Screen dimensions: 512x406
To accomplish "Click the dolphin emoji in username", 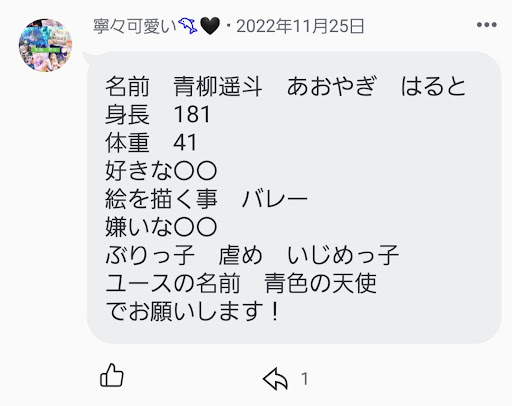I will pyautogui.click(x=188, y=26).
